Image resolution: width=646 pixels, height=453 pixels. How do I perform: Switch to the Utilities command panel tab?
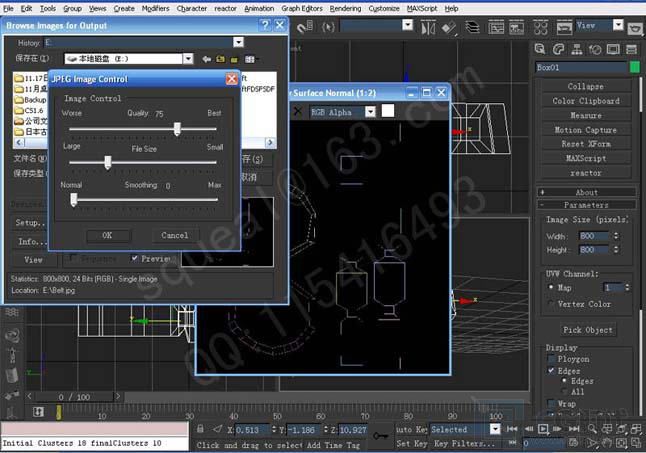(631, 49)
